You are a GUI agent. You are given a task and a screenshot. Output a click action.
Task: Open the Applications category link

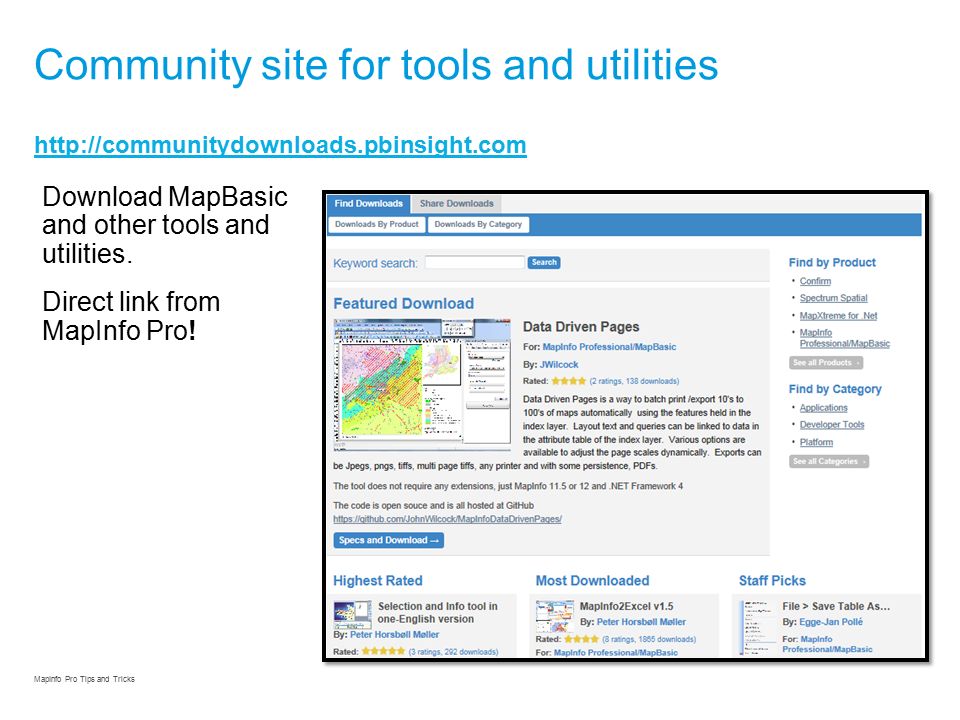pyautogui.click(x=823, y=408)
